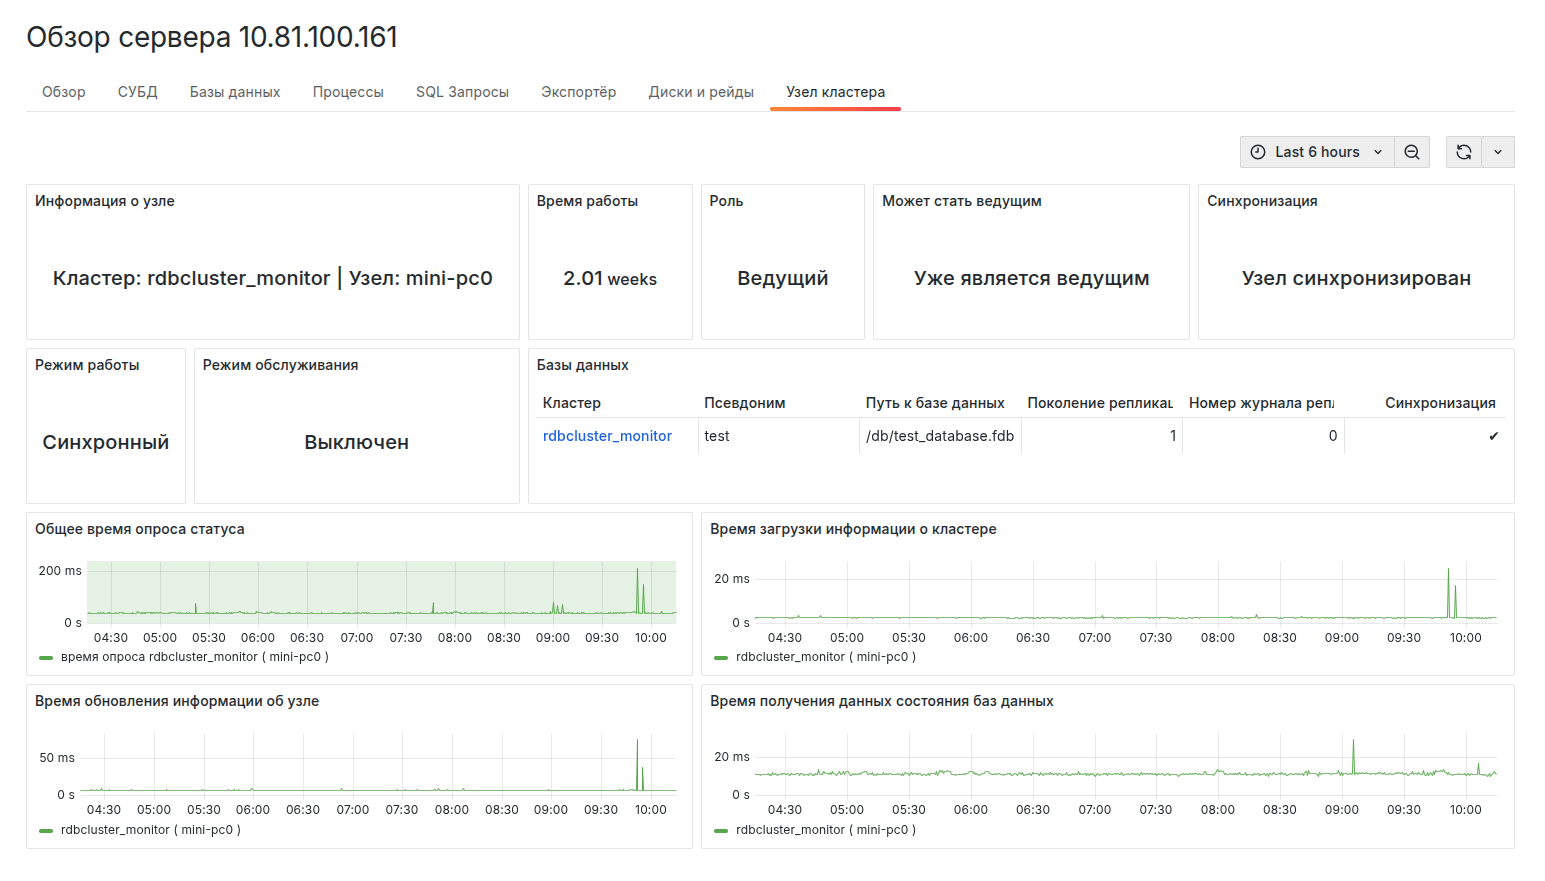Click the refresh dashboard icon
This screenshot has width=1545, height=881.
(x=1463, y=152)
